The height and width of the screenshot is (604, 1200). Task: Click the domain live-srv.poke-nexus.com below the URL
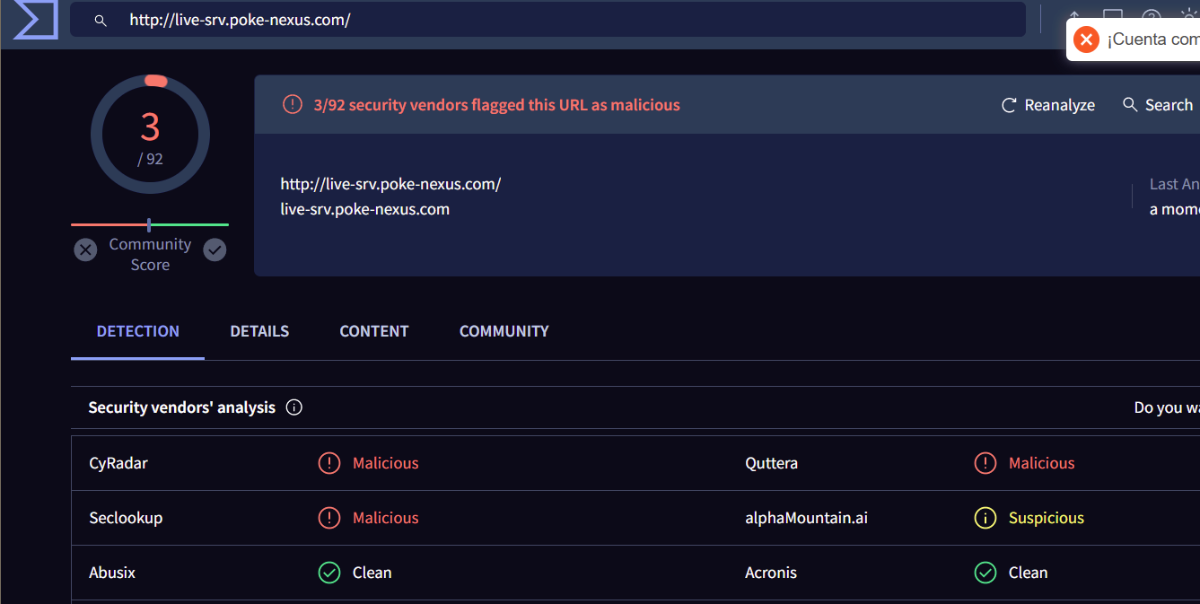coord(365,209)
